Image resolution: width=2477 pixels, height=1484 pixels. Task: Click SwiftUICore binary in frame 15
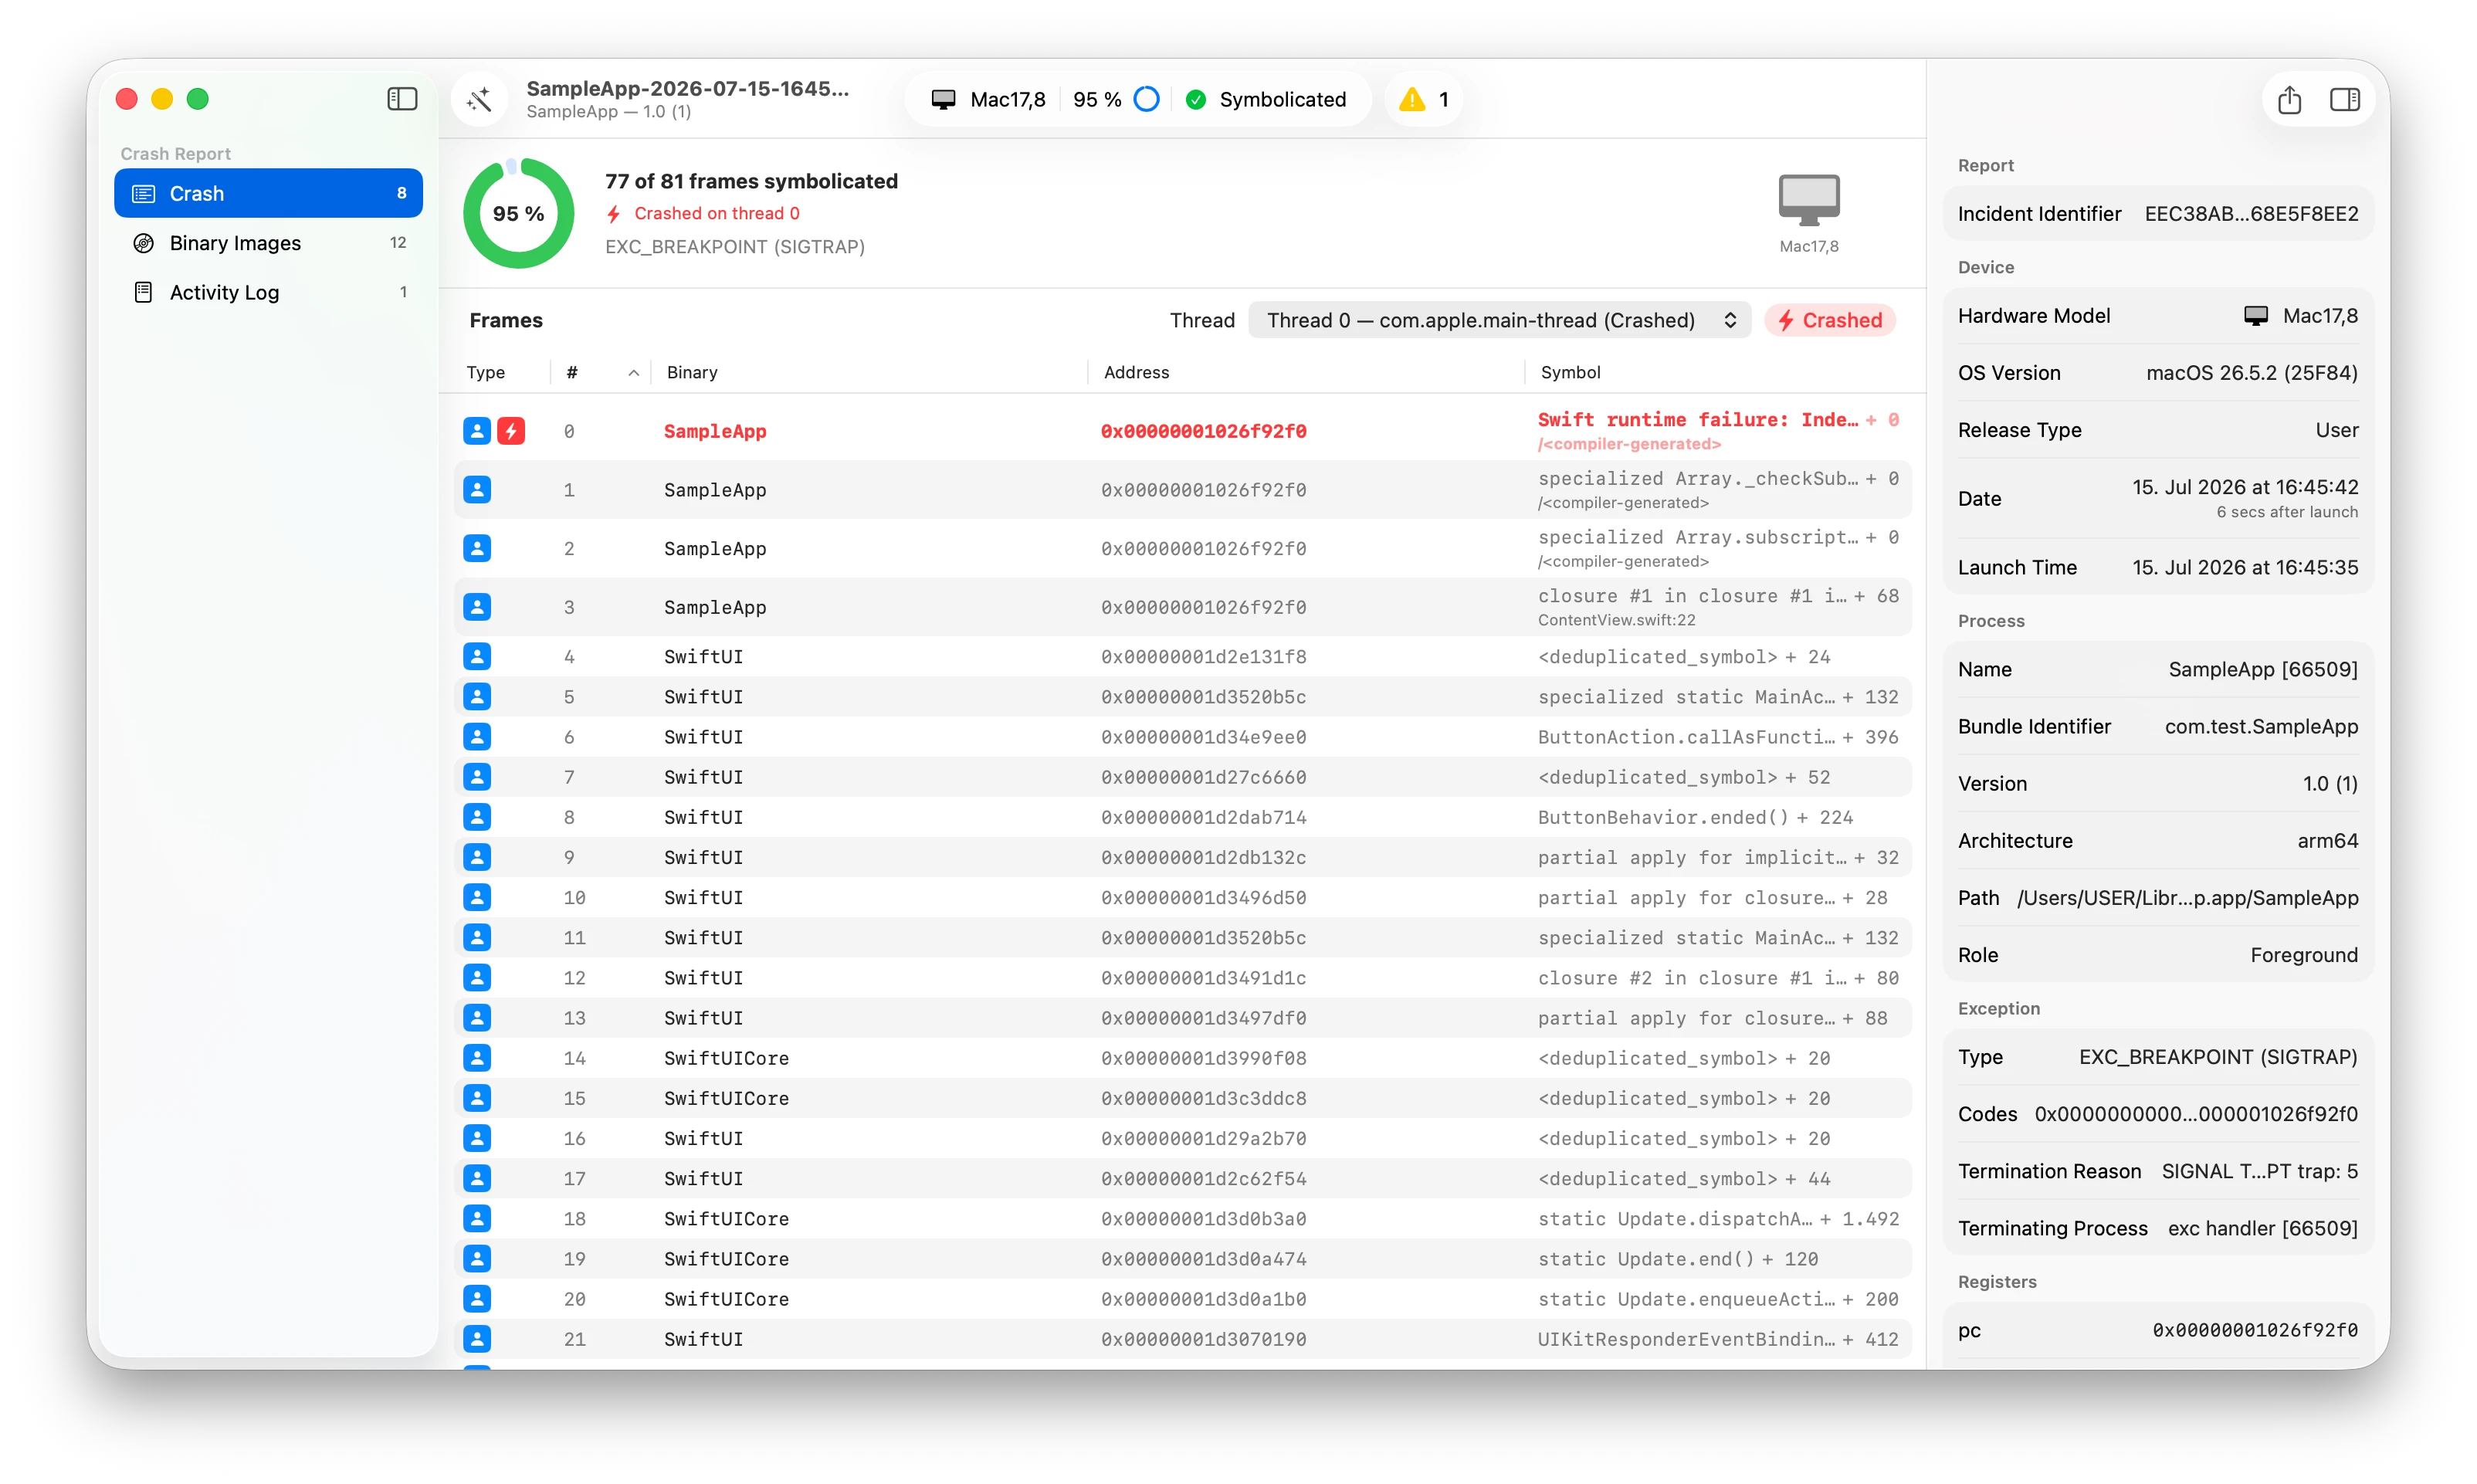[726, 1098]
